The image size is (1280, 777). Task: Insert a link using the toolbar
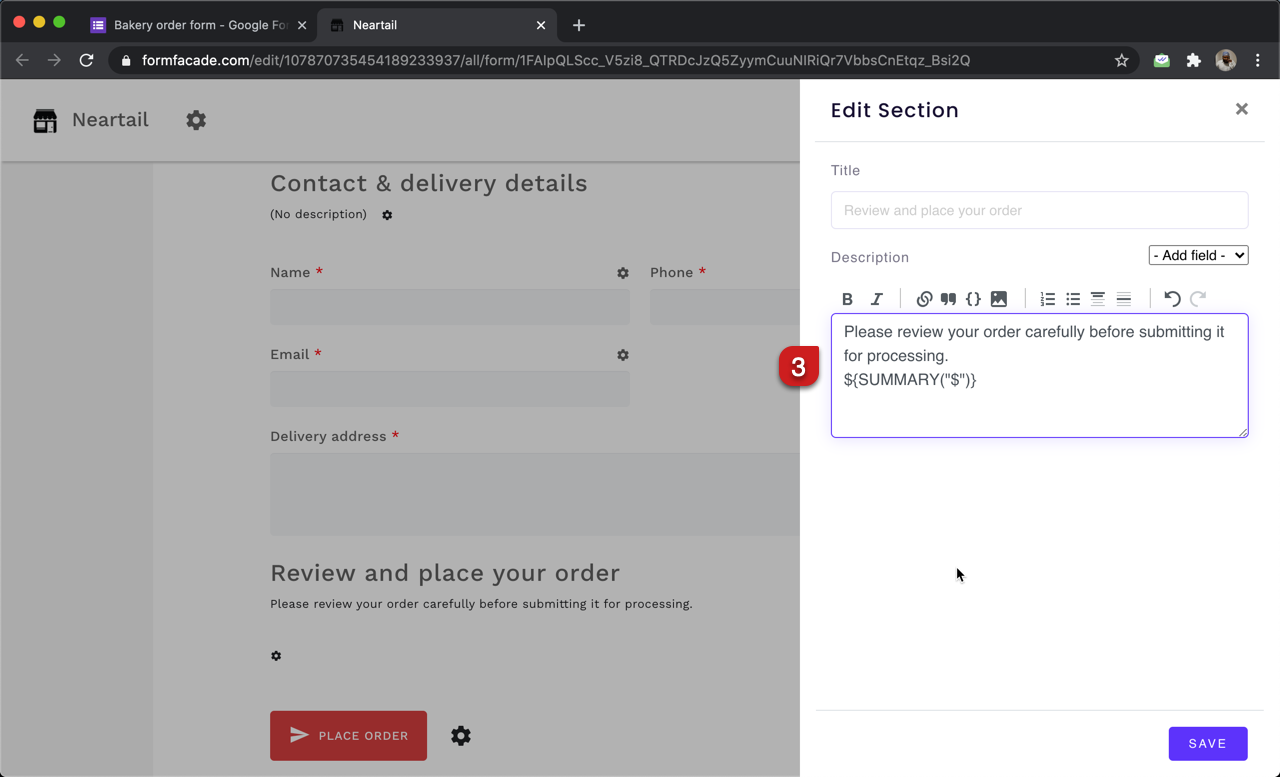[924, 299]
